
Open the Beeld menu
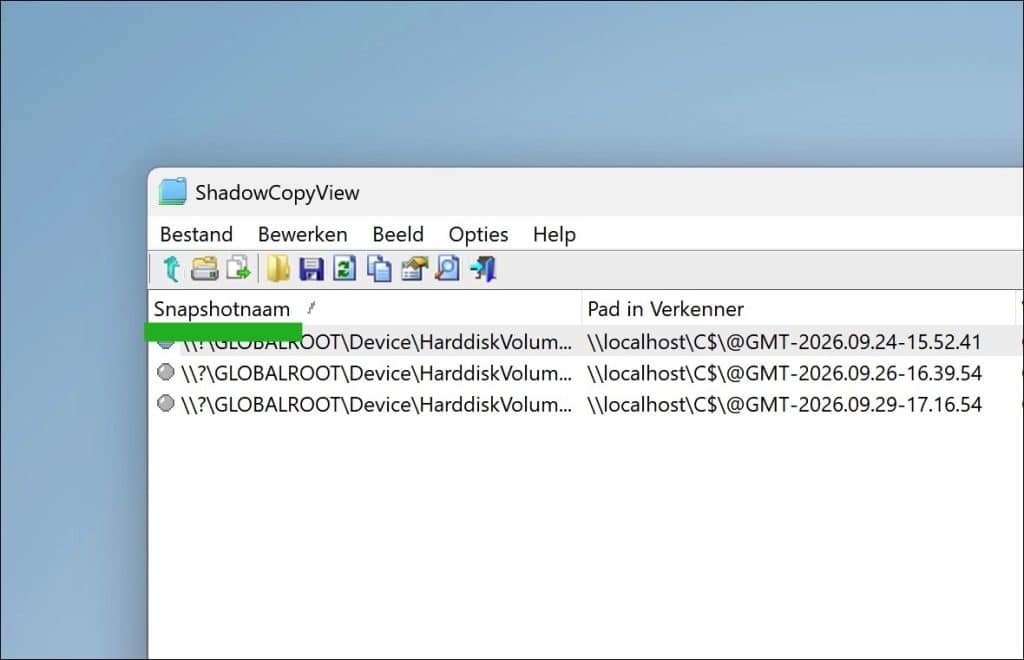[398, 234]
